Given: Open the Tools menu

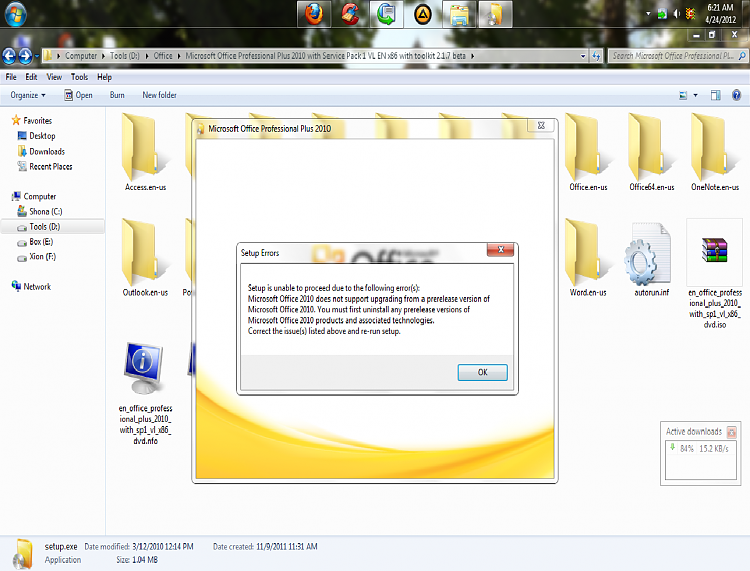Looking at the screenshot, I should pyautogui.click(x=79, y=77).
